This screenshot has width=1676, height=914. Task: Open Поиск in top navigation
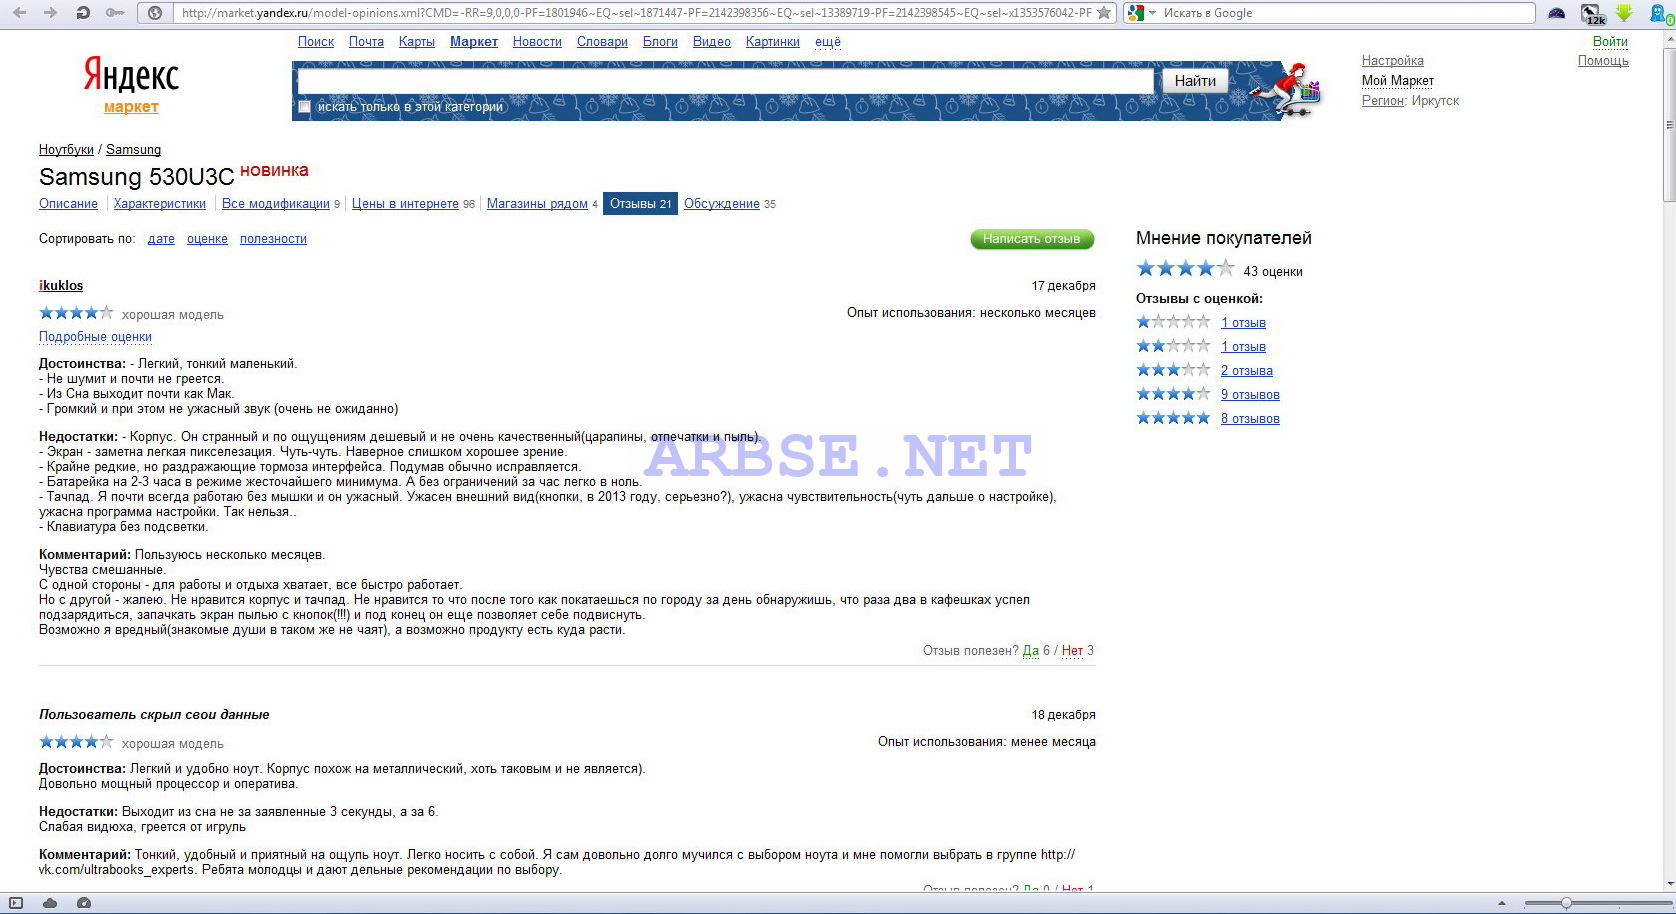(x=316, y=42)
